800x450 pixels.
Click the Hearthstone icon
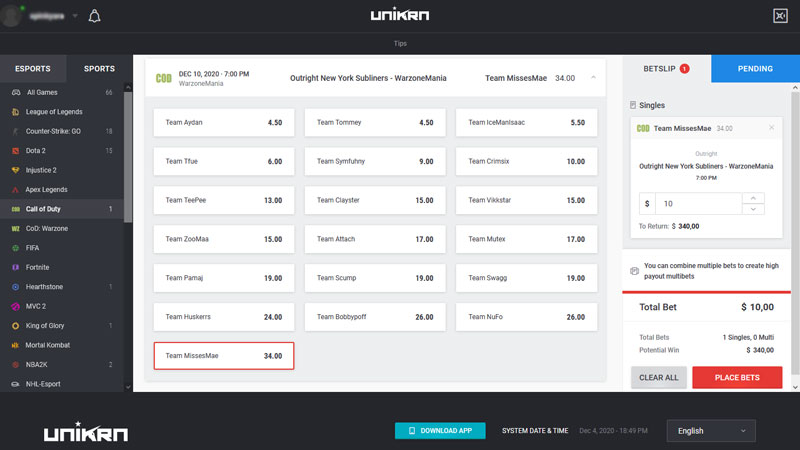click(15, 287)
